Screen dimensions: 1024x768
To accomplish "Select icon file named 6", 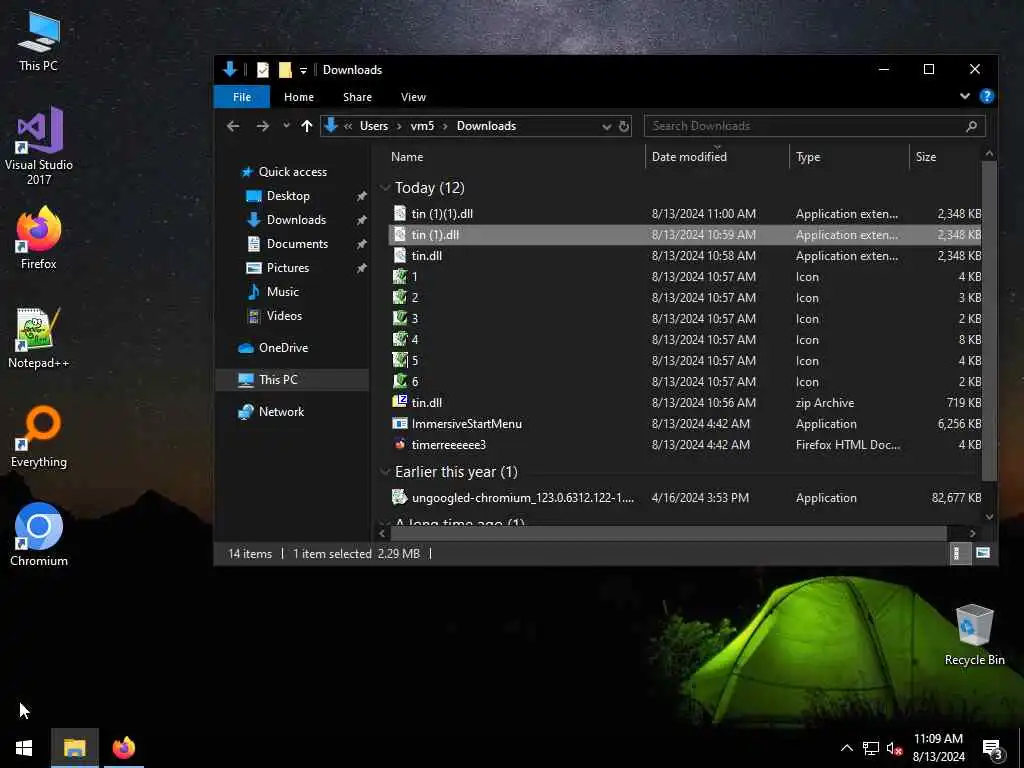I will [x=684, y=382].
